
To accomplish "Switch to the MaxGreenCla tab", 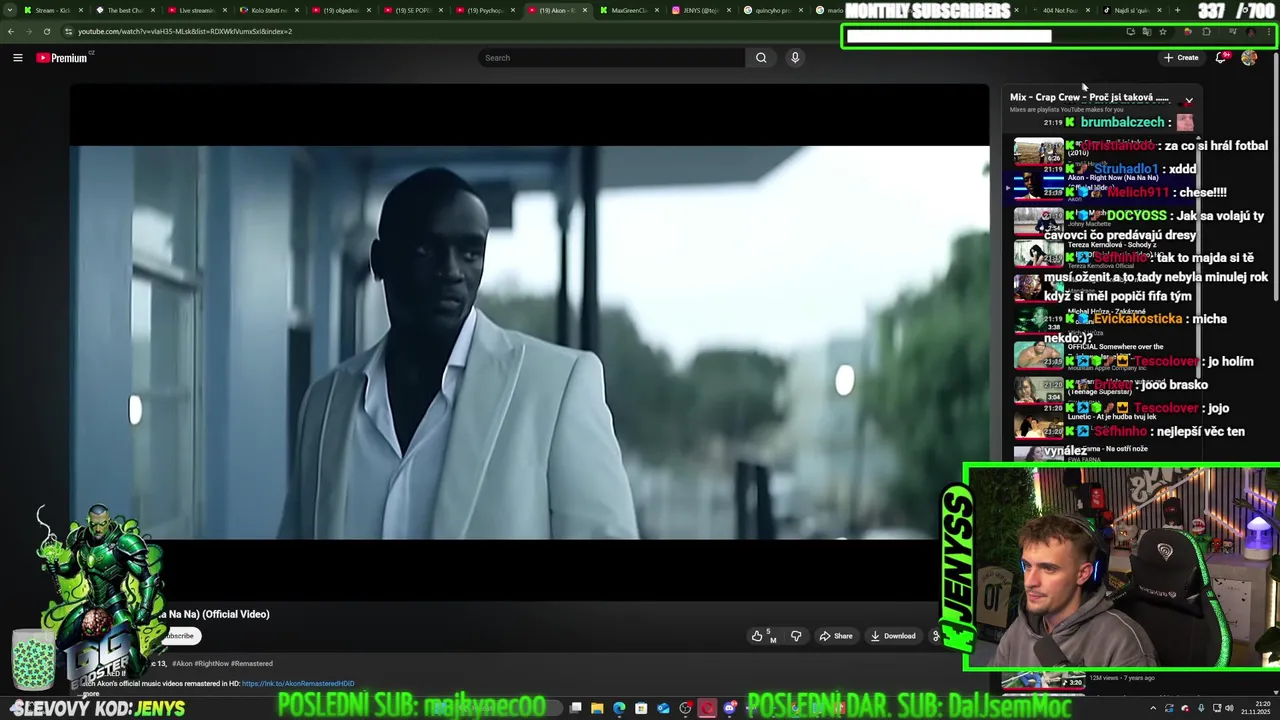I will pyautogui.click(x=629, y=10).
